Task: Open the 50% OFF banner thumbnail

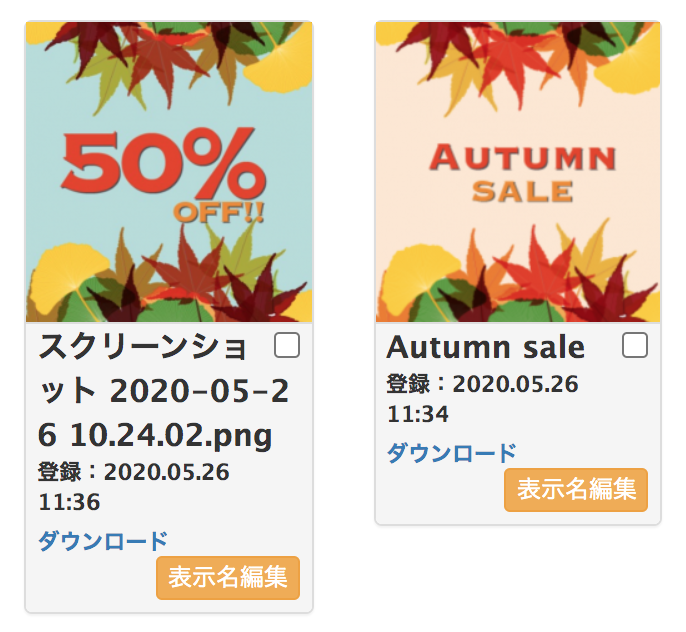Action: click(169, 172)
